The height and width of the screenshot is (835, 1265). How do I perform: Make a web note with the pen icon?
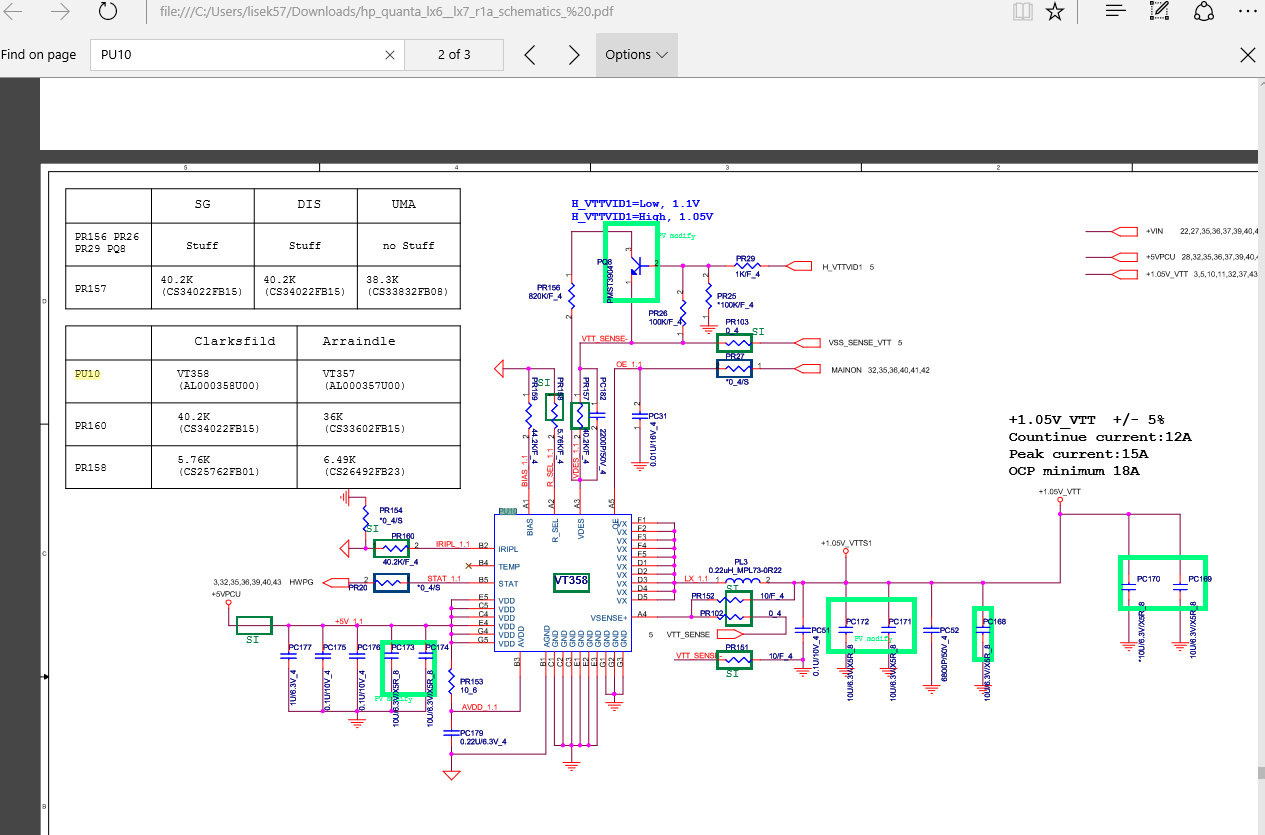click(x=1160, y=12)
